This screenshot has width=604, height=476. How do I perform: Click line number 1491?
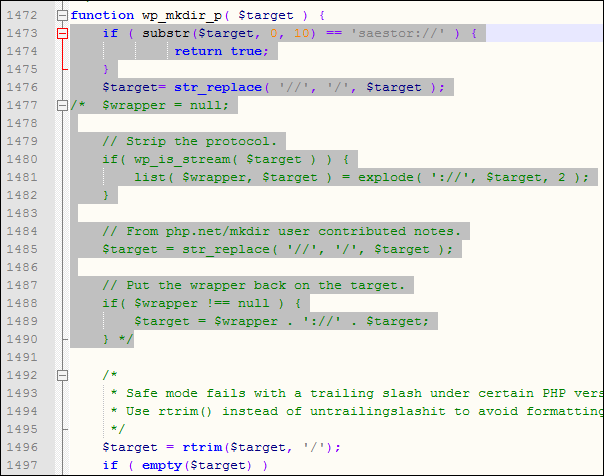22,357
